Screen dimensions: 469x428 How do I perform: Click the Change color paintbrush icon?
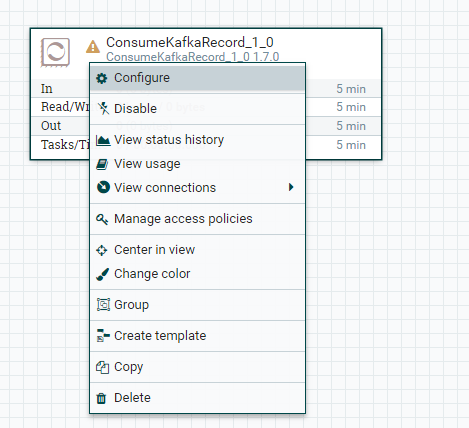coord(102,274)
